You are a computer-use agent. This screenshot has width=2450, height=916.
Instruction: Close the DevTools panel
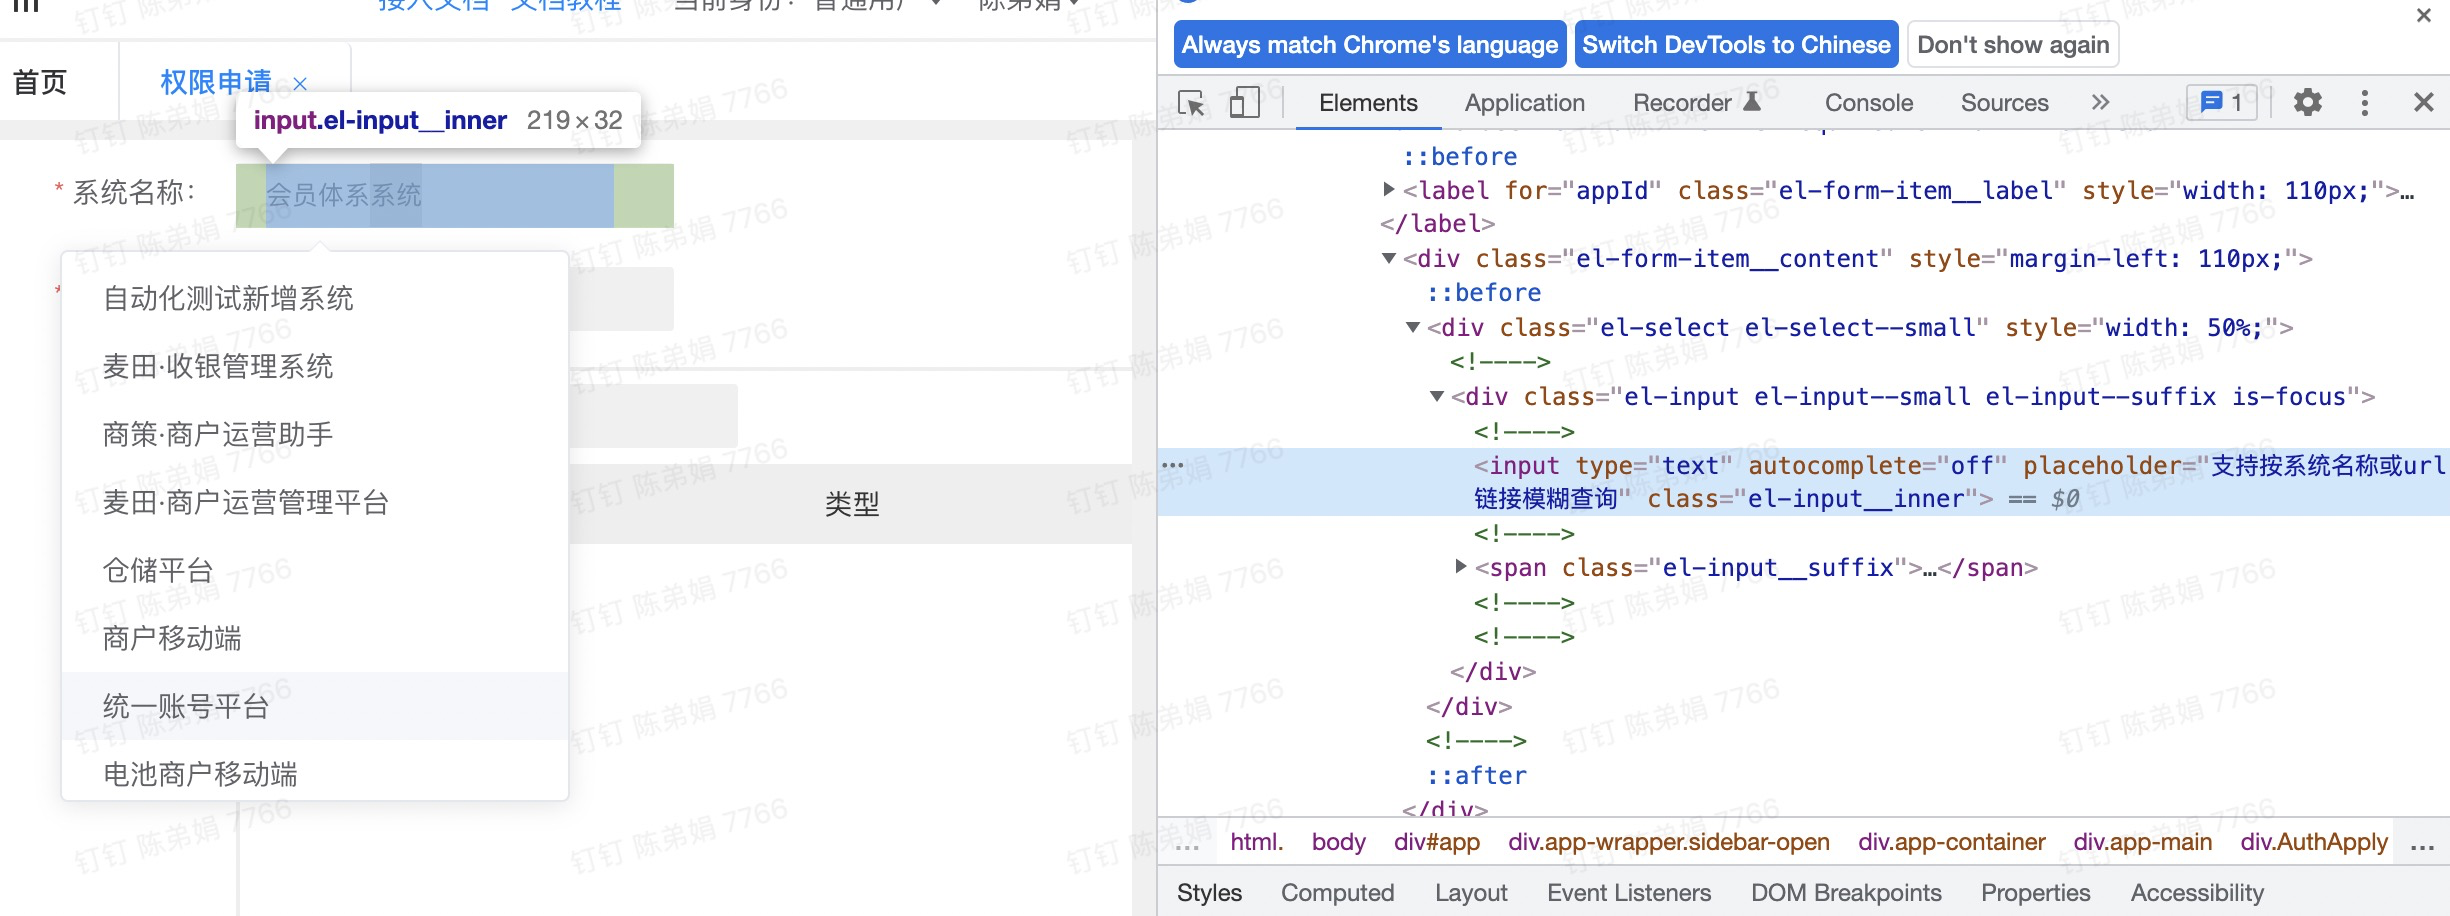click(2423, 102)
